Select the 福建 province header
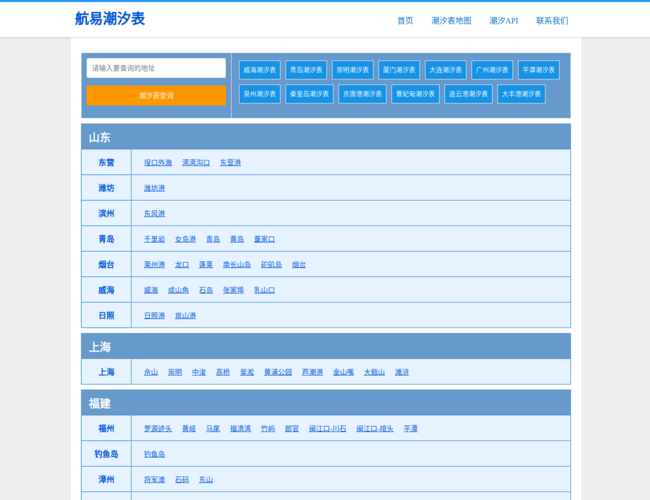The image size is (650, 500). [326, 403]
